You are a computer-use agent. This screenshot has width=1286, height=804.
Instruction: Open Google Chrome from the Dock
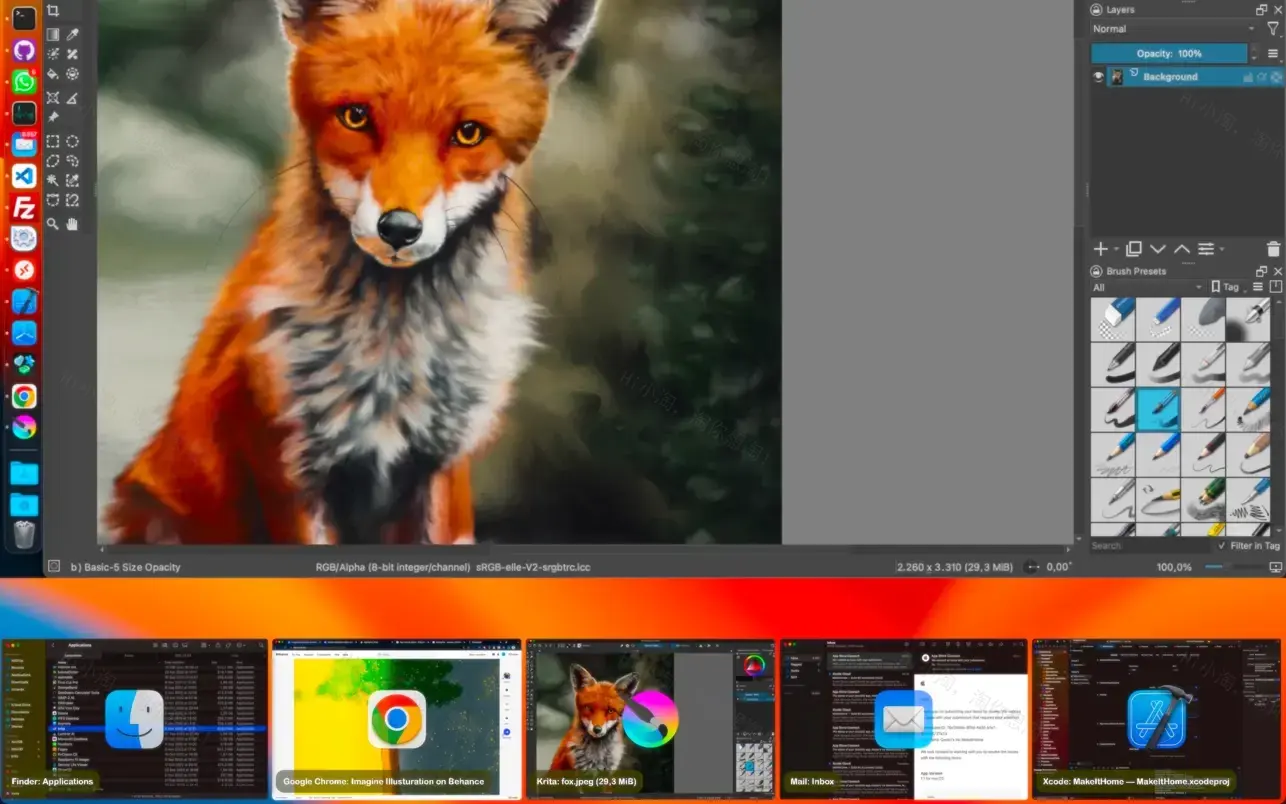(x=23, y=396)
